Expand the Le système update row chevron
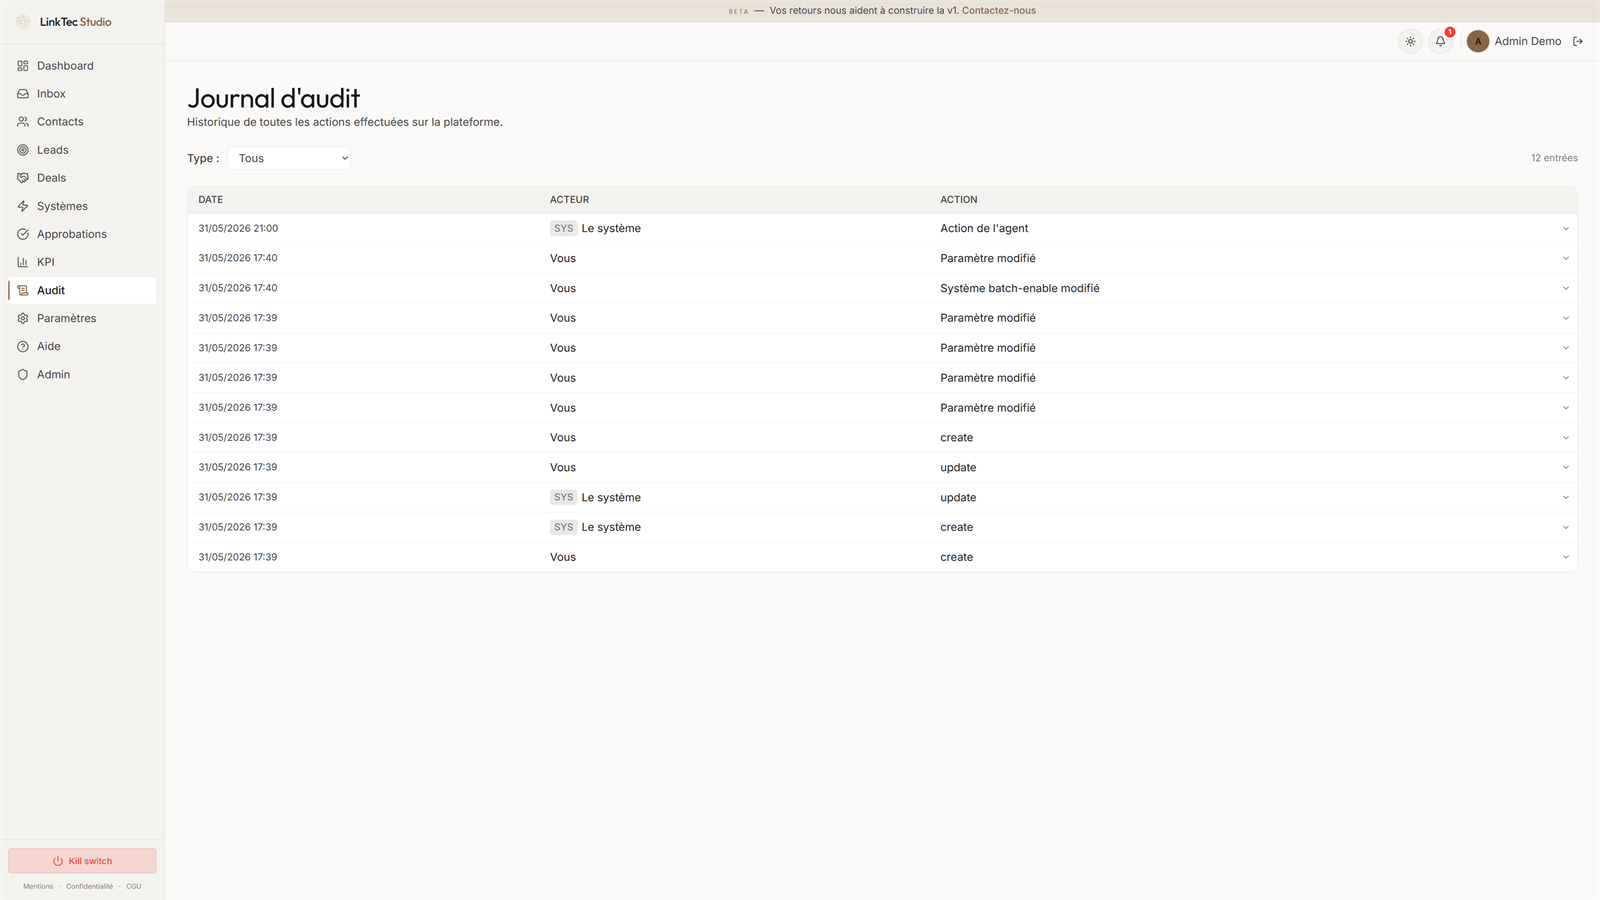The image size is (1600, 900). click(x=1566, y=497)
